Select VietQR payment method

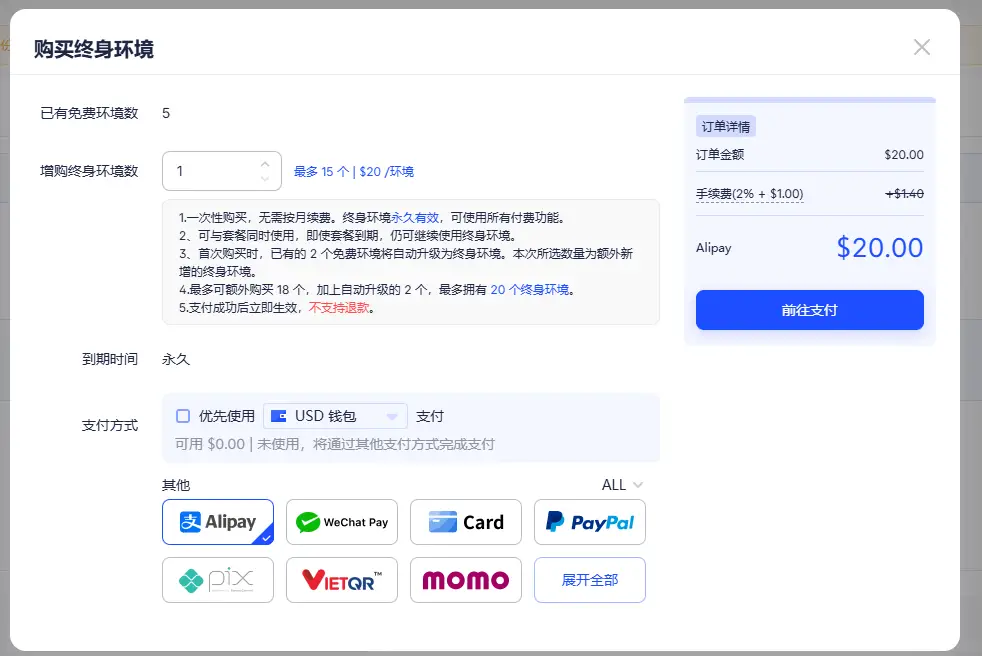342,580
